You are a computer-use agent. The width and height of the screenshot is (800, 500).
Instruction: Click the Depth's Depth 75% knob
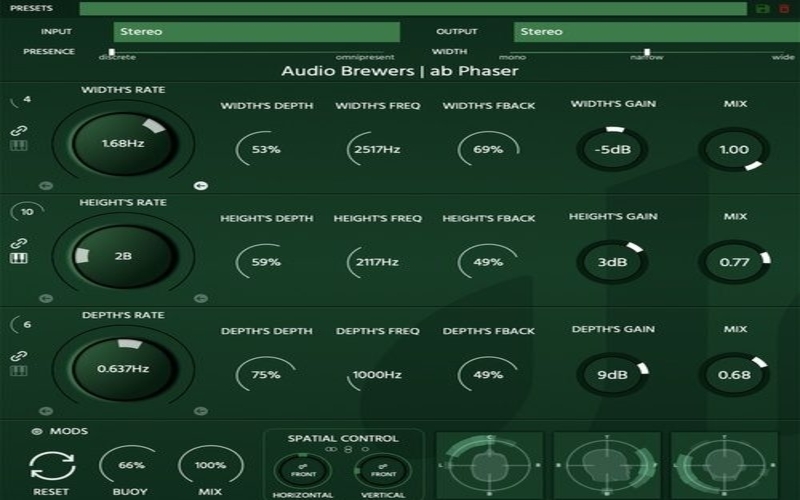[266, 375]
